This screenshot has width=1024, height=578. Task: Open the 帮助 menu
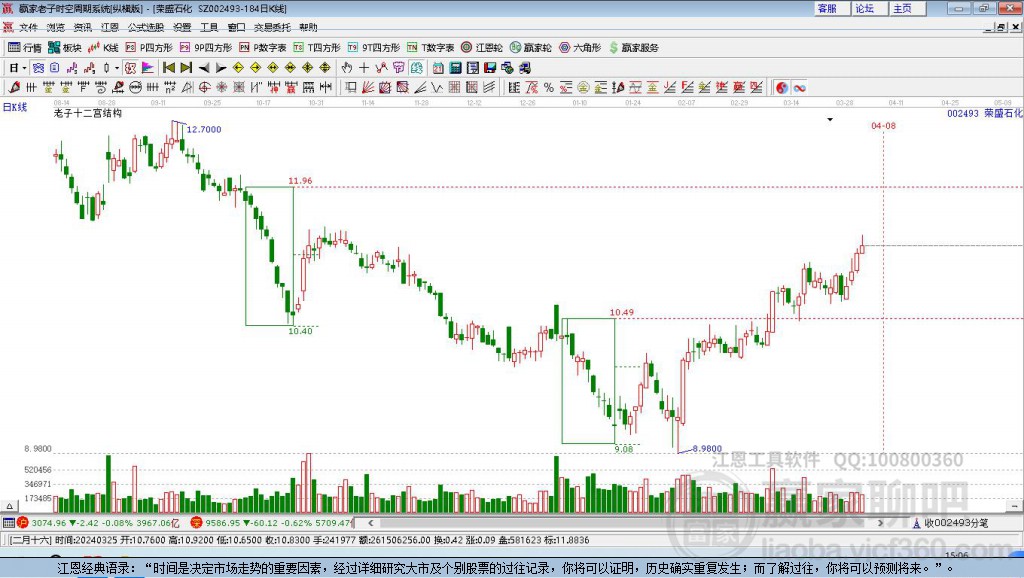coord(308,27)
